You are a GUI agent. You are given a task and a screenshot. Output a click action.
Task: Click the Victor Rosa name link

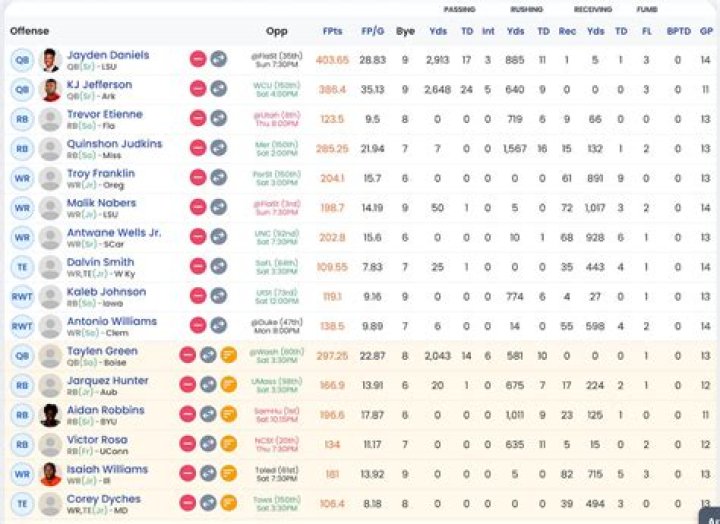[97, 439]
